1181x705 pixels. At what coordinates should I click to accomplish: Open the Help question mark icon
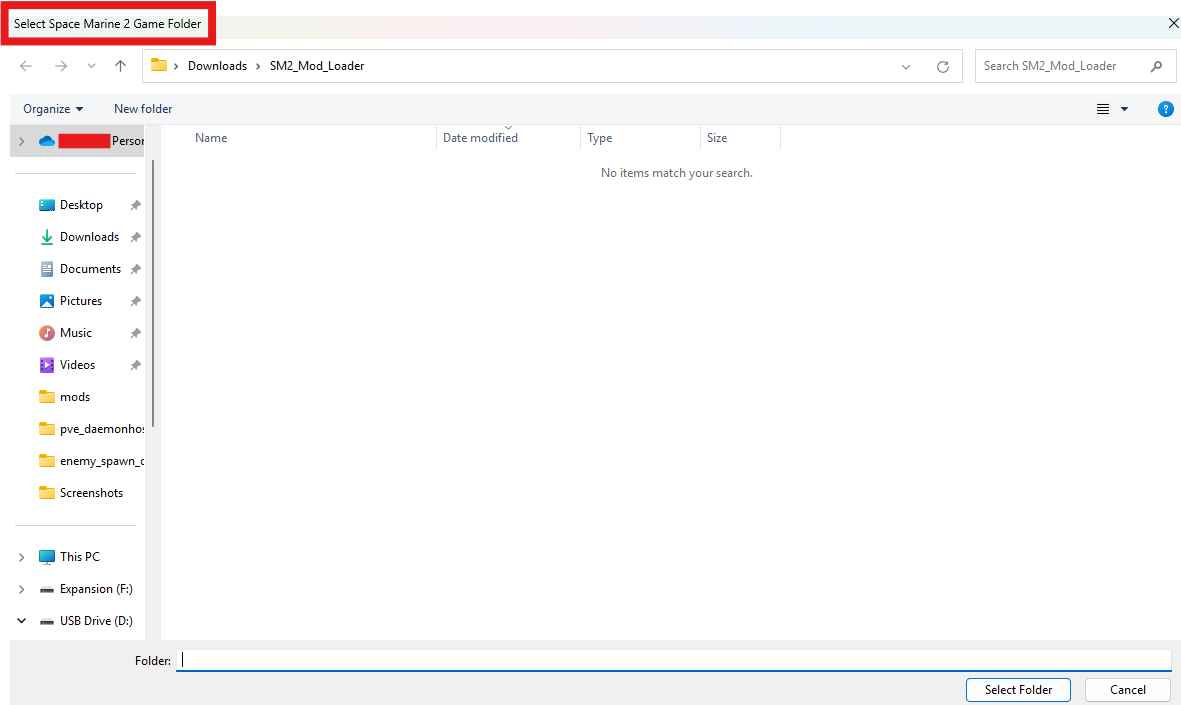tap(1165, 109)
